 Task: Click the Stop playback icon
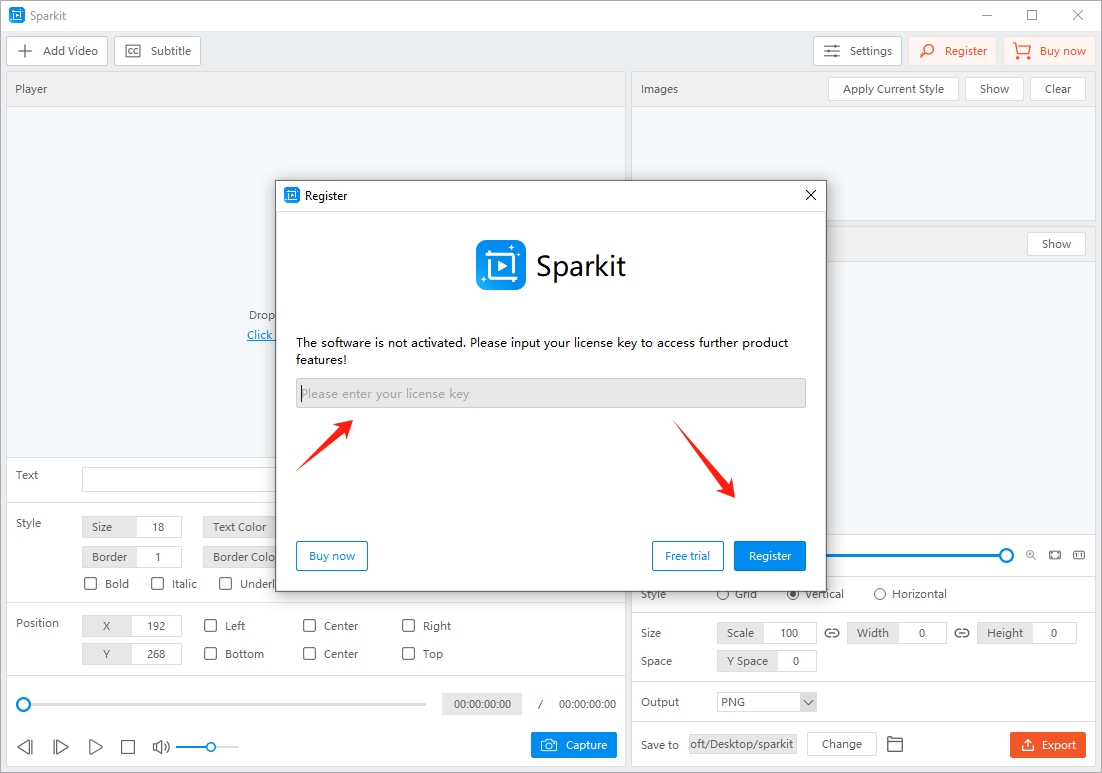[128, 746]
